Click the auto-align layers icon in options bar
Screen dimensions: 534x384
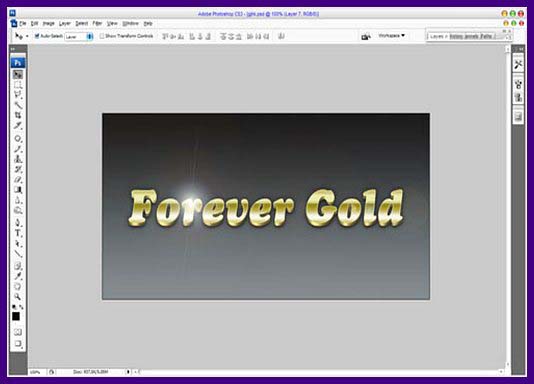pyautogui.click(x=281, y=36)
